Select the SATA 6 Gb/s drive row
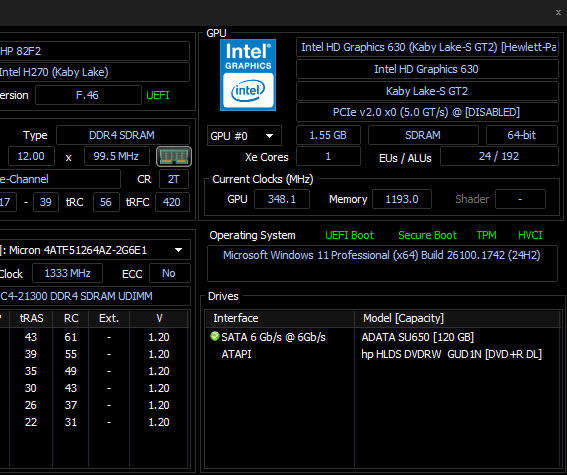Image resolution: width=567 pixels, height=475 pixels. (383, 337)
